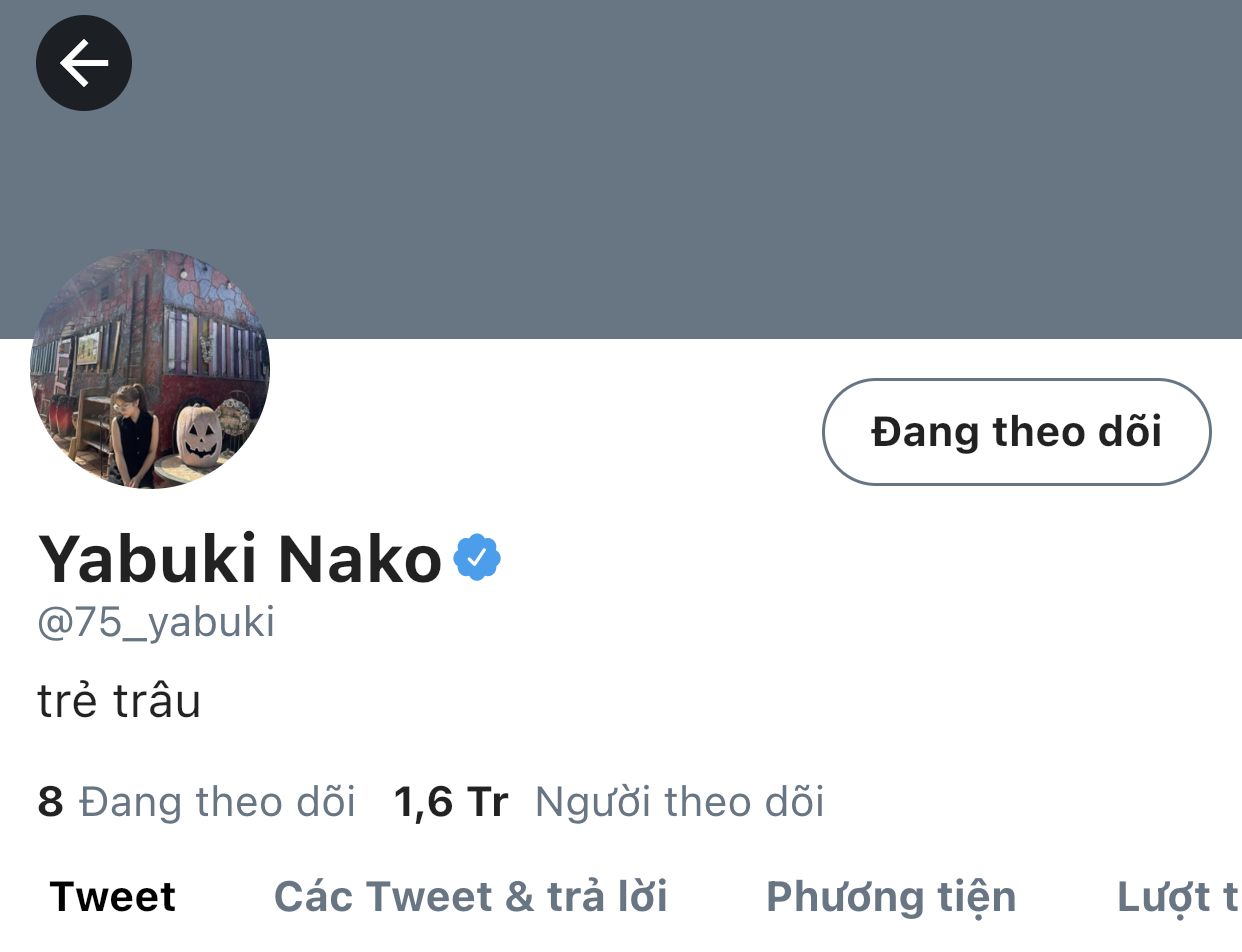Toggle the Đang theo dõi follow button

[1016, 432]
